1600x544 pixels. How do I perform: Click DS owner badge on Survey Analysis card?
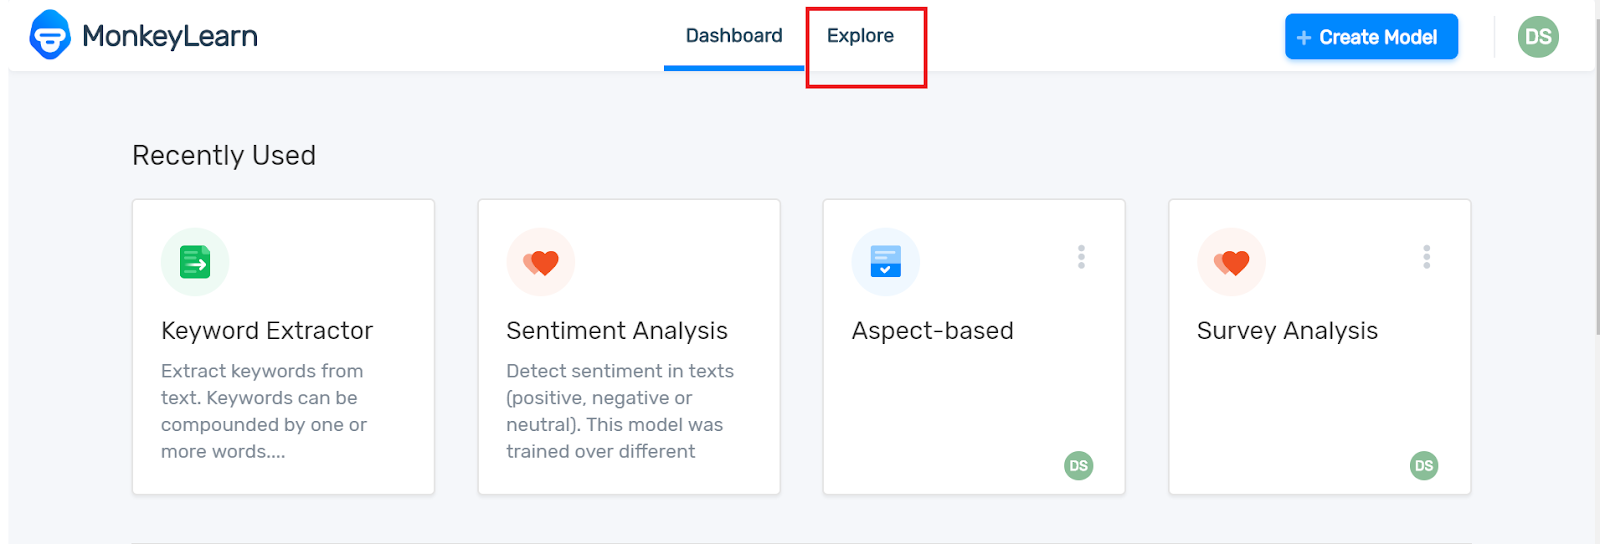(1424, 466)
